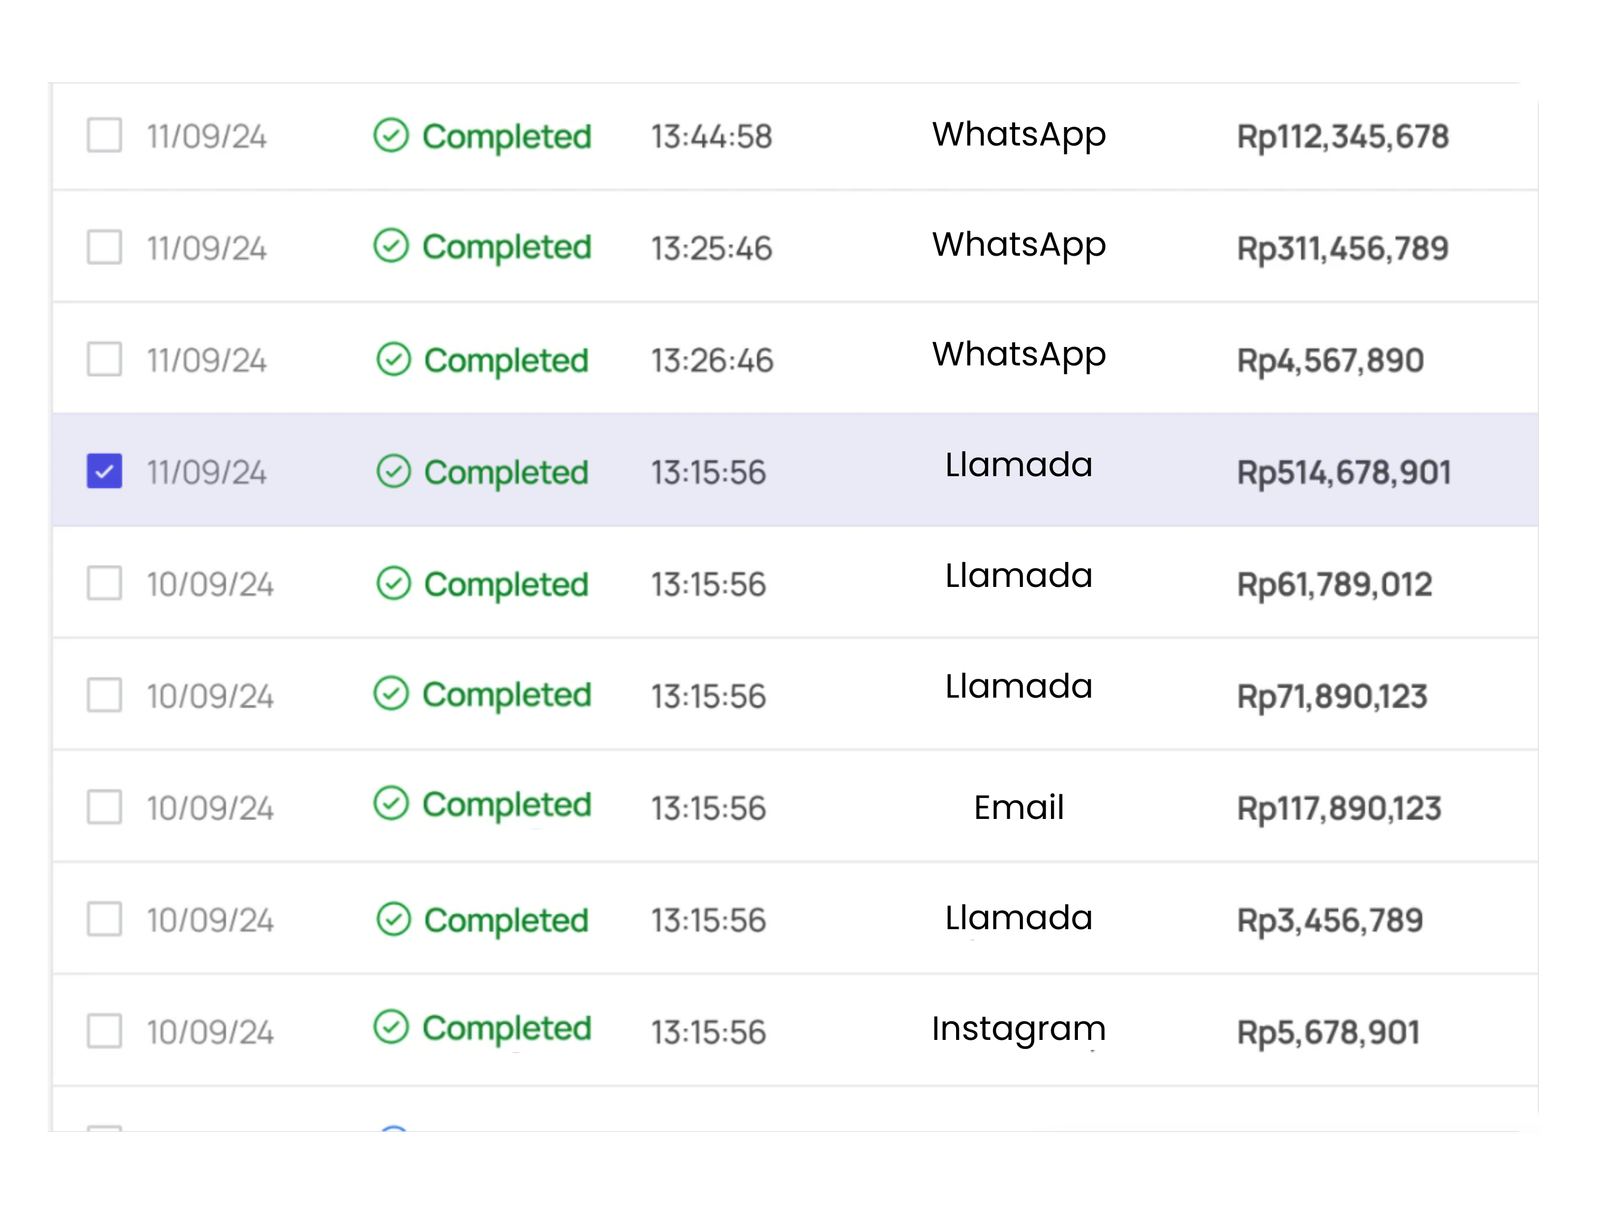Click Completed icon in Instagram row
Screen dimensions: 1600x1216
click(x=391, y=1027)
